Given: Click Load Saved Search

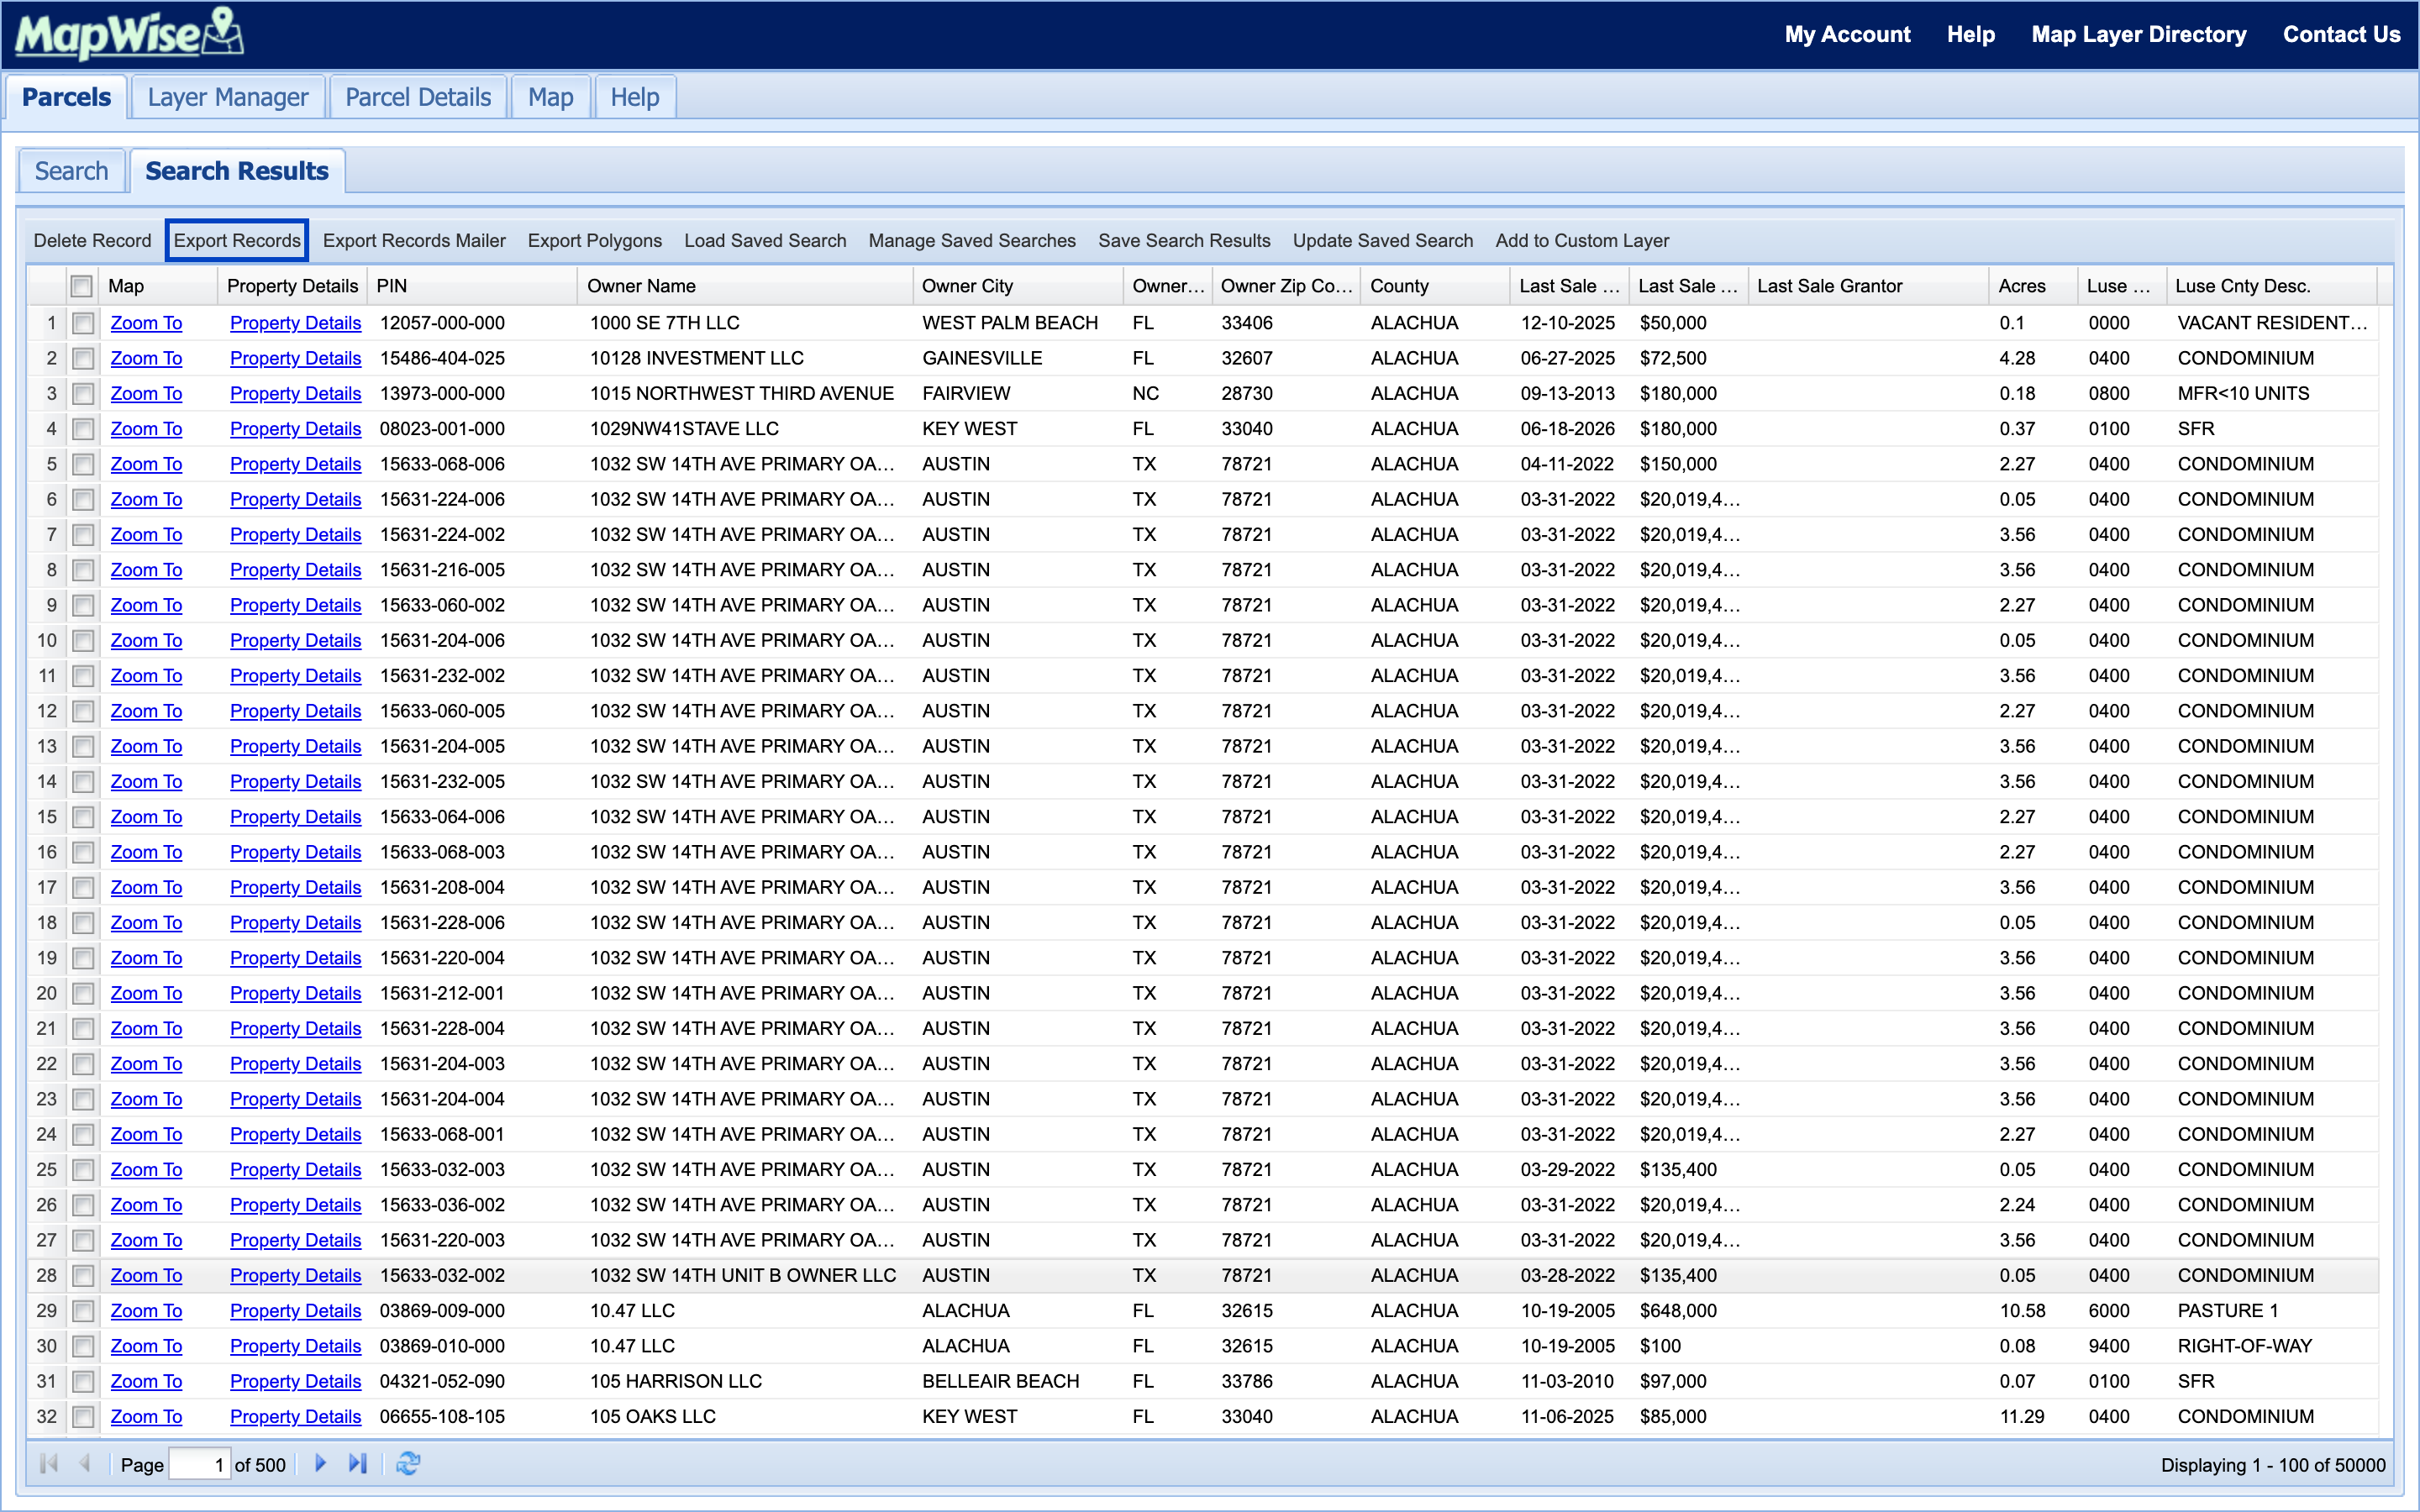Looking at the screenshot, I should point(765,241).
